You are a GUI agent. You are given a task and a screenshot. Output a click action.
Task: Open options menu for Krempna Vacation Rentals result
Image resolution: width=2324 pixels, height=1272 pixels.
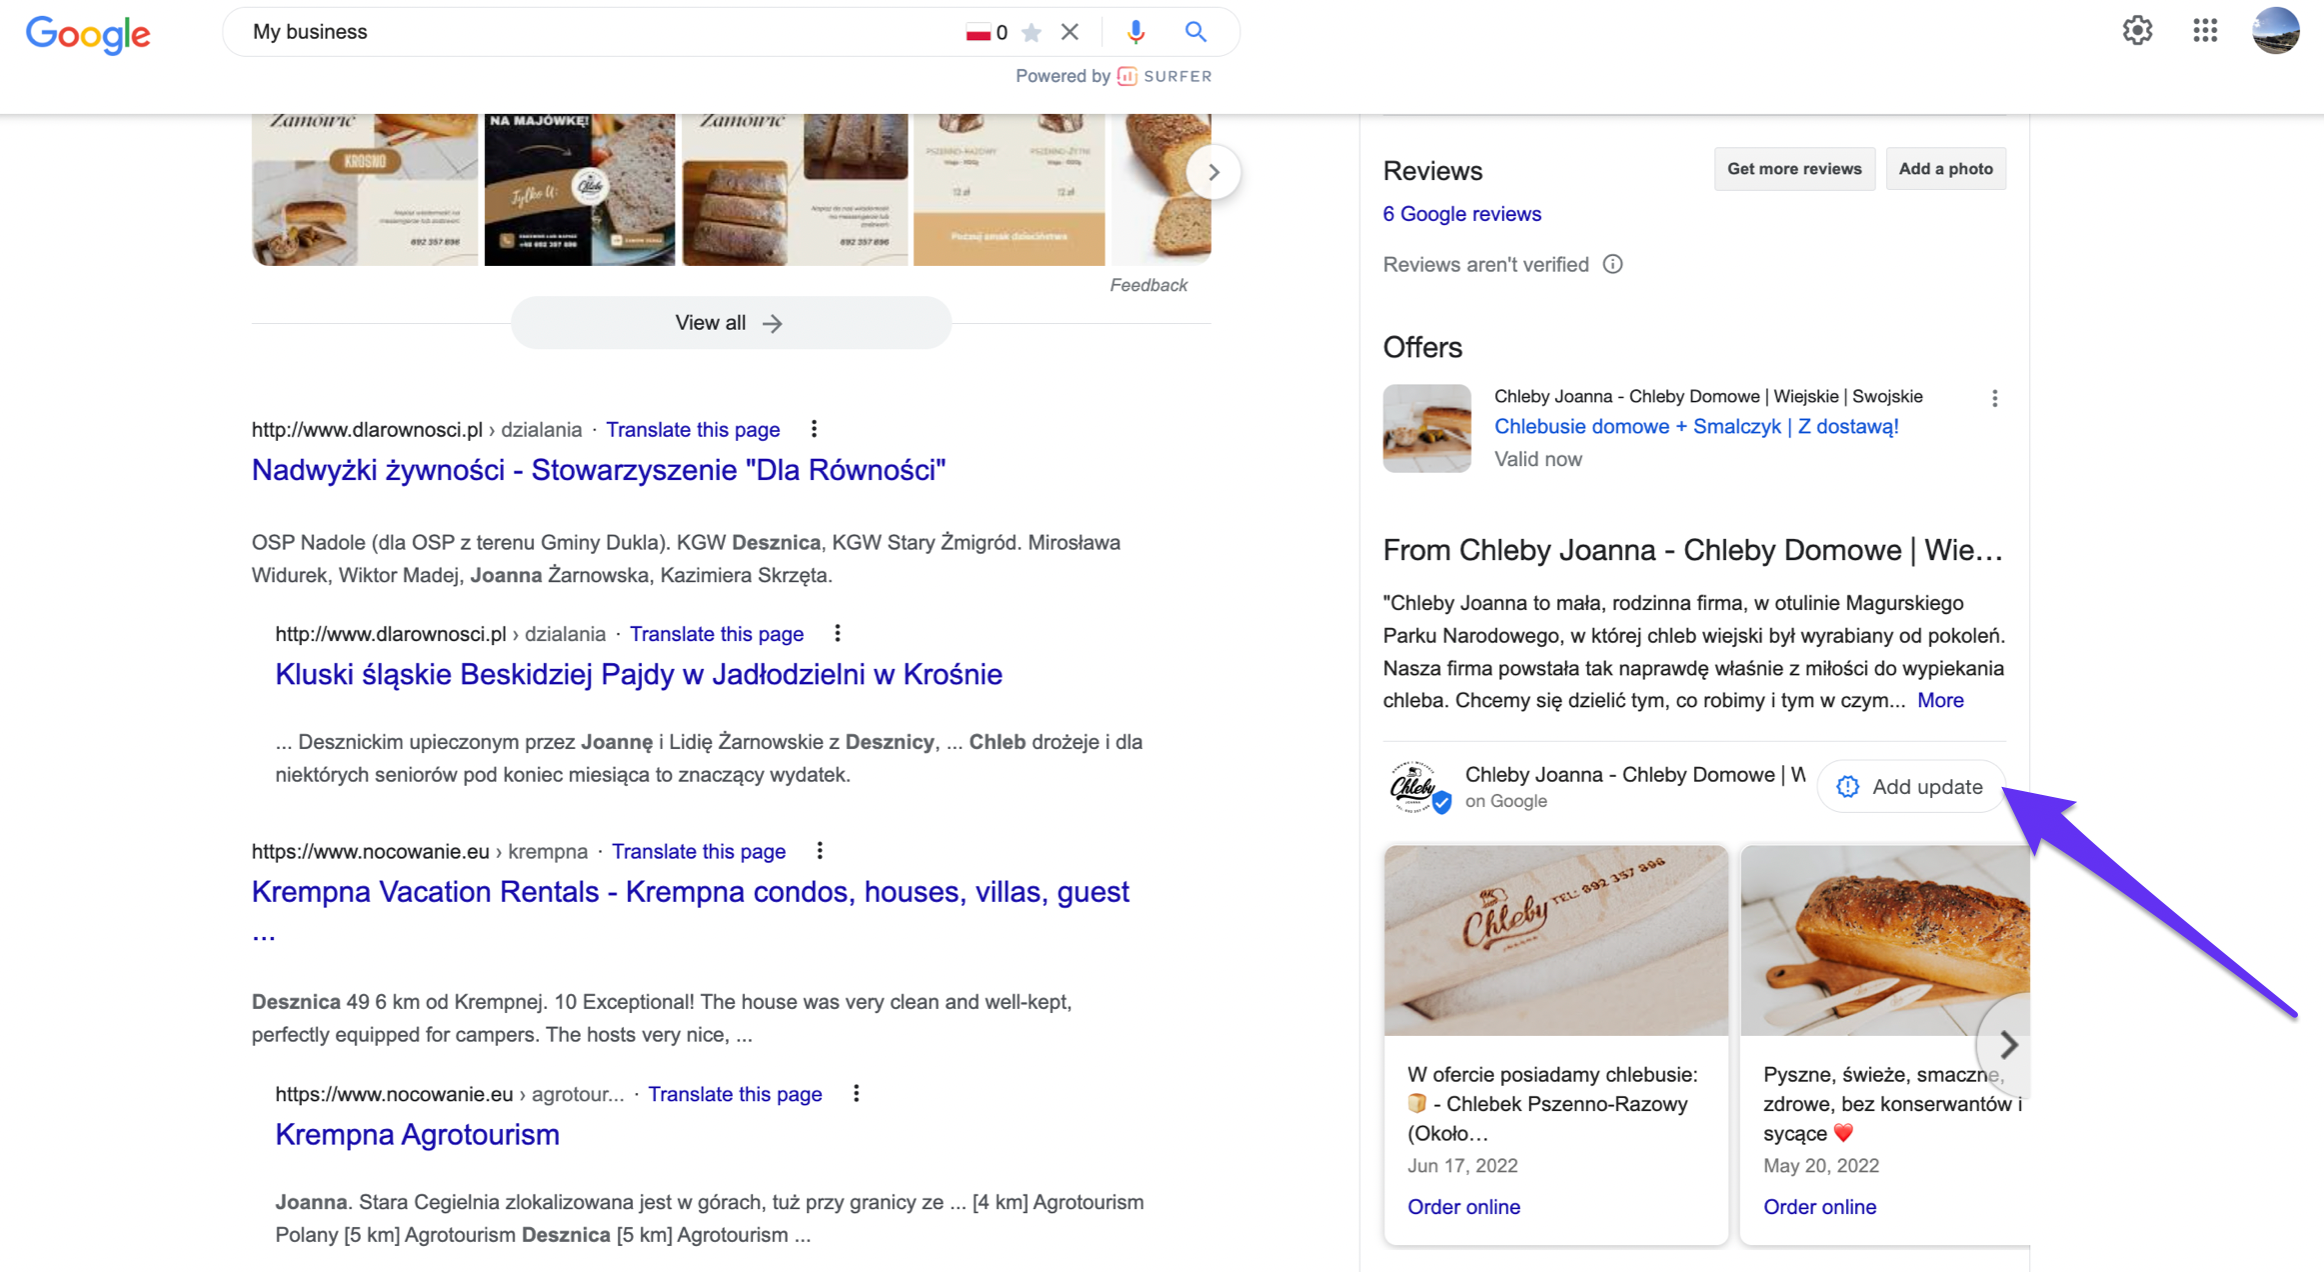(820, 851)
